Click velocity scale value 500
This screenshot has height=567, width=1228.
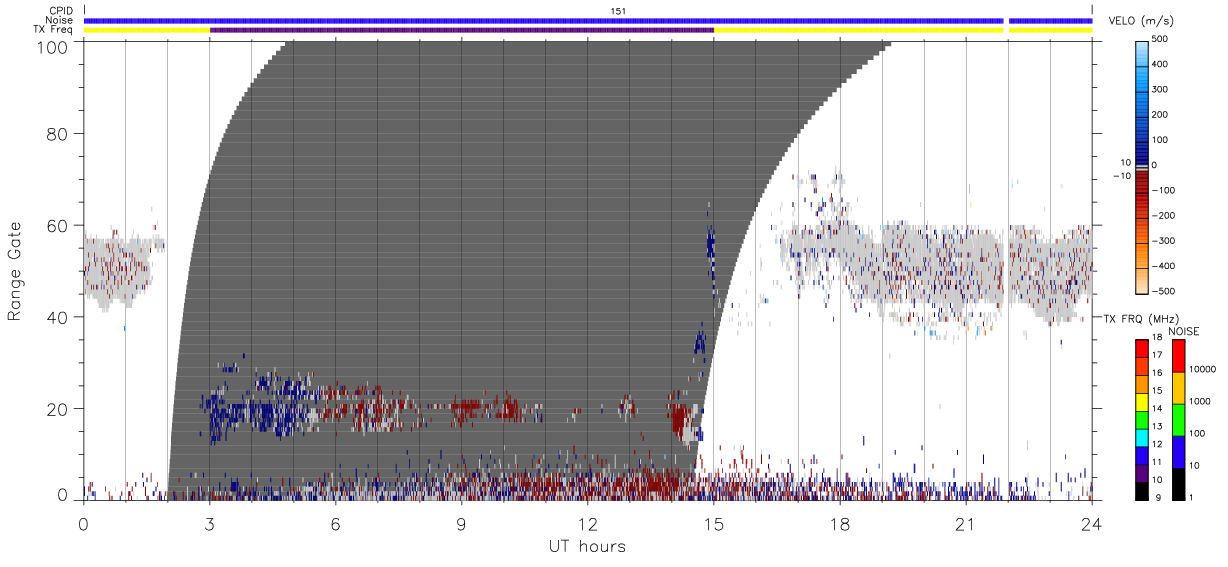click(1161, 40)
